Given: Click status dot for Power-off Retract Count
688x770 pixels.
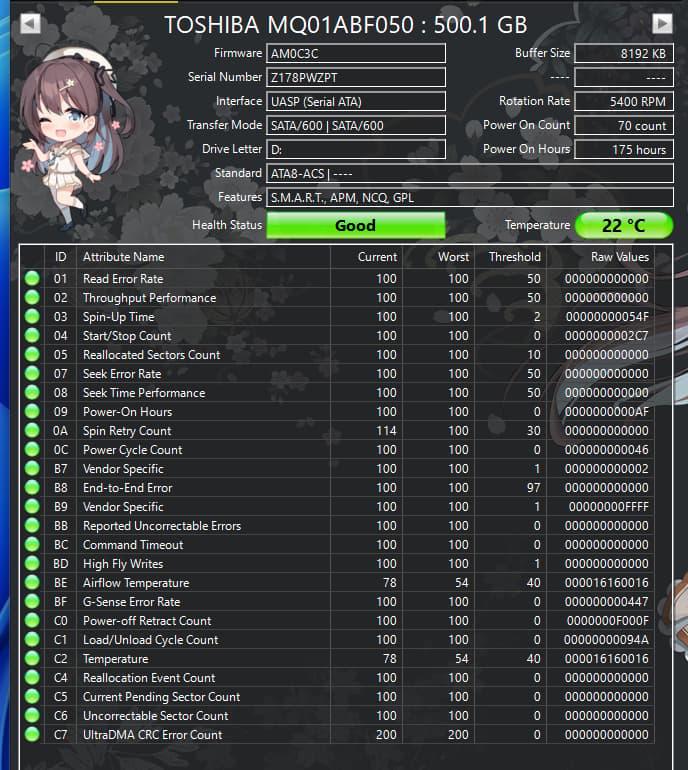Looking at the screenshot, I should pyautogui.click(x=32, y=621).
